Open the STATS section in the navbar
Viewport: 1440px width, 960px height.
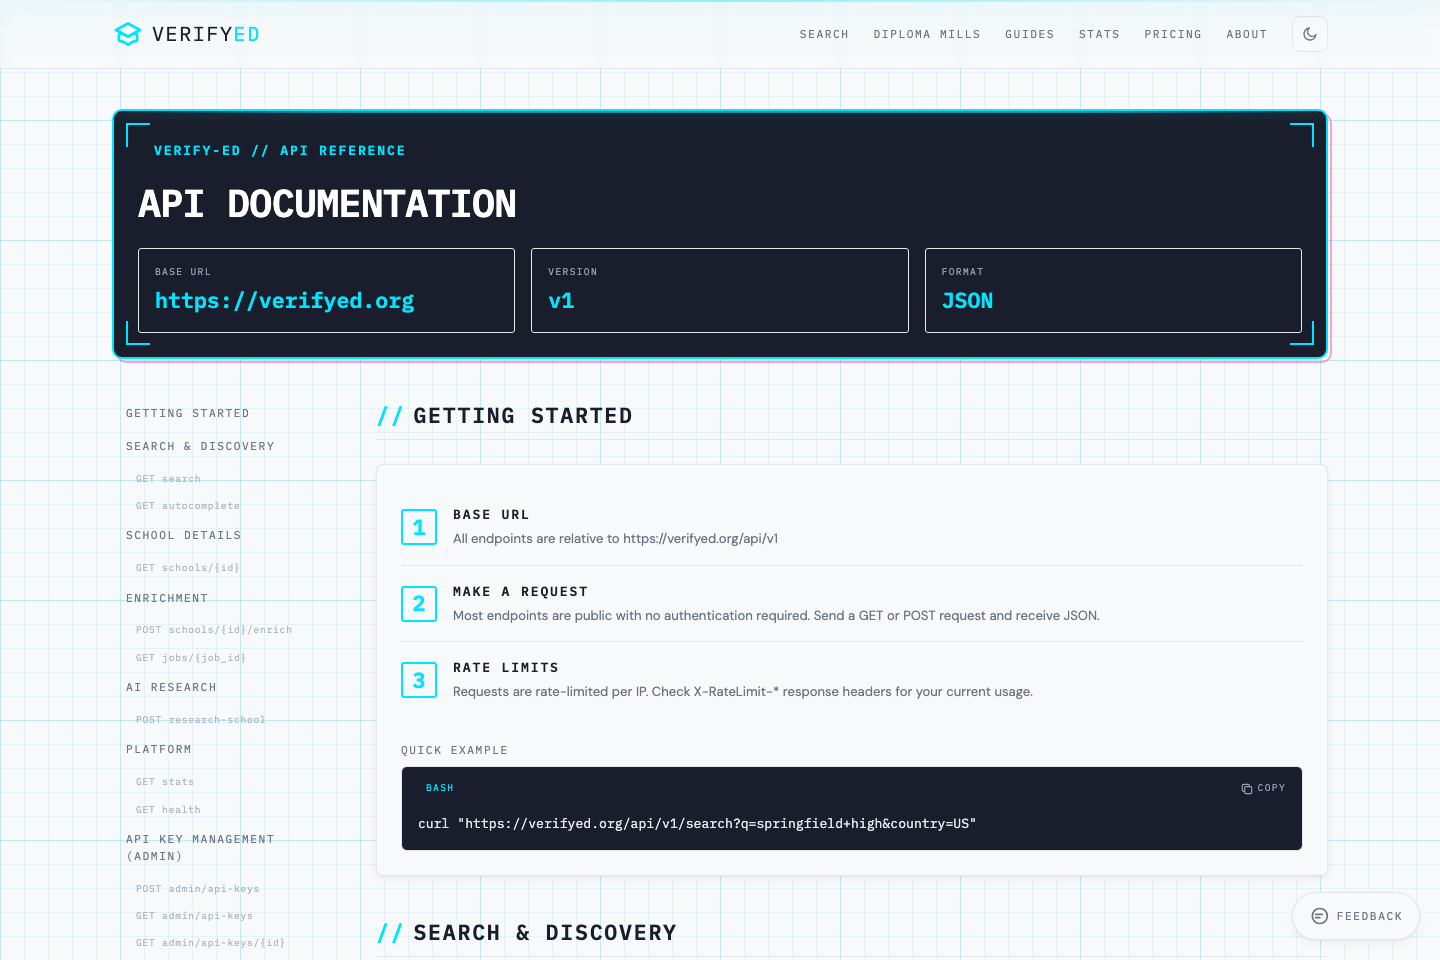point(1099,34)
